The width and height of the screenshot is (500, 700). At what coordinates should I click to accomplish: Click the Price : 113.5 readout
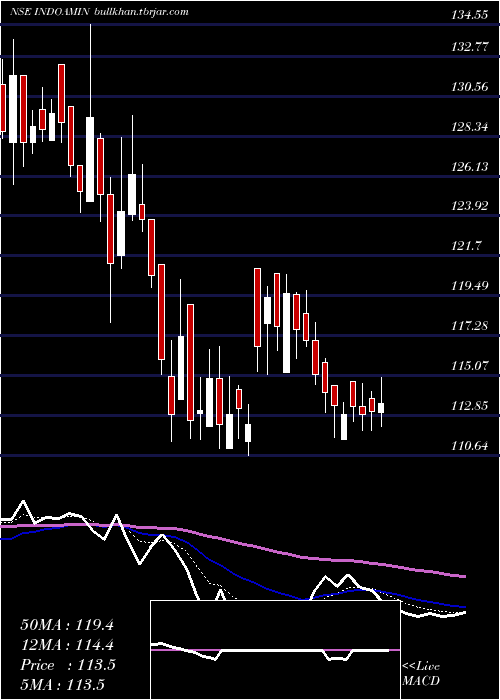pyautogui.click(x=68, y=665)
